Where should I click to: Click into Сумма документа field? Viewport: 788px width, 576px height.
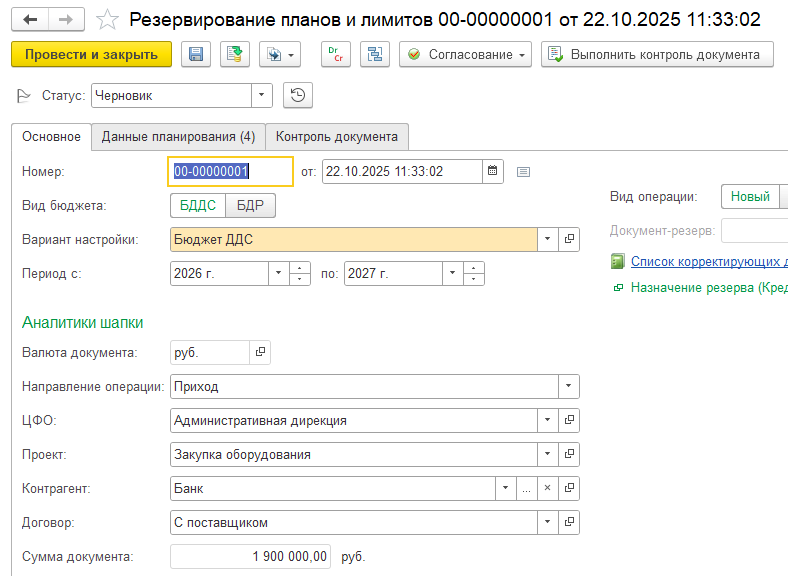pos(252,556)
